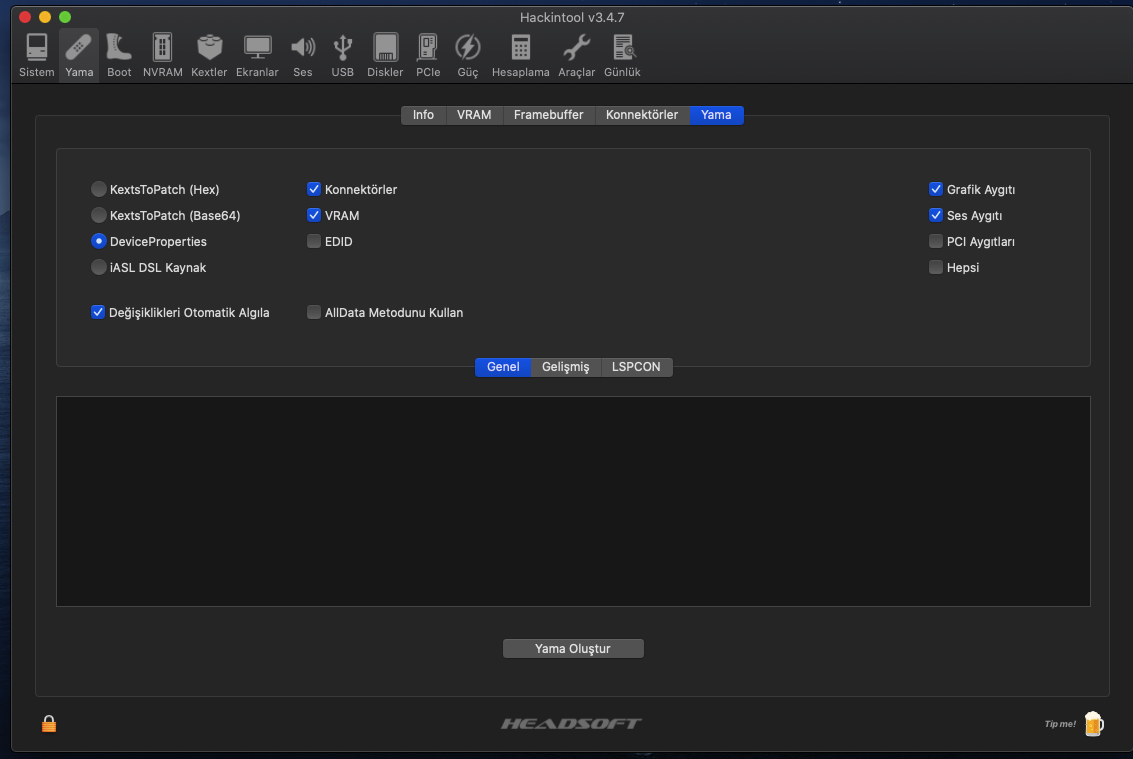This screenshot has height=759, width=1133.
Task: Open the Gelişmiş sub-tab
Action: point(566,367)
